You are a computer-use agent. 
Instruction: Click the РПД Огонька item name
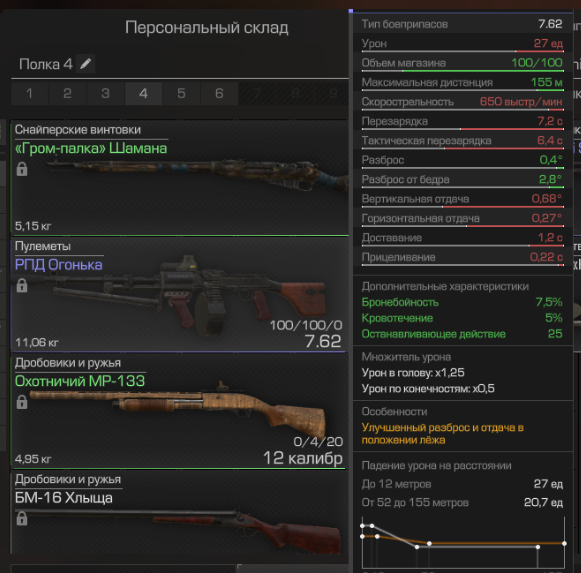pyautogui.click(x=59, y=265)
